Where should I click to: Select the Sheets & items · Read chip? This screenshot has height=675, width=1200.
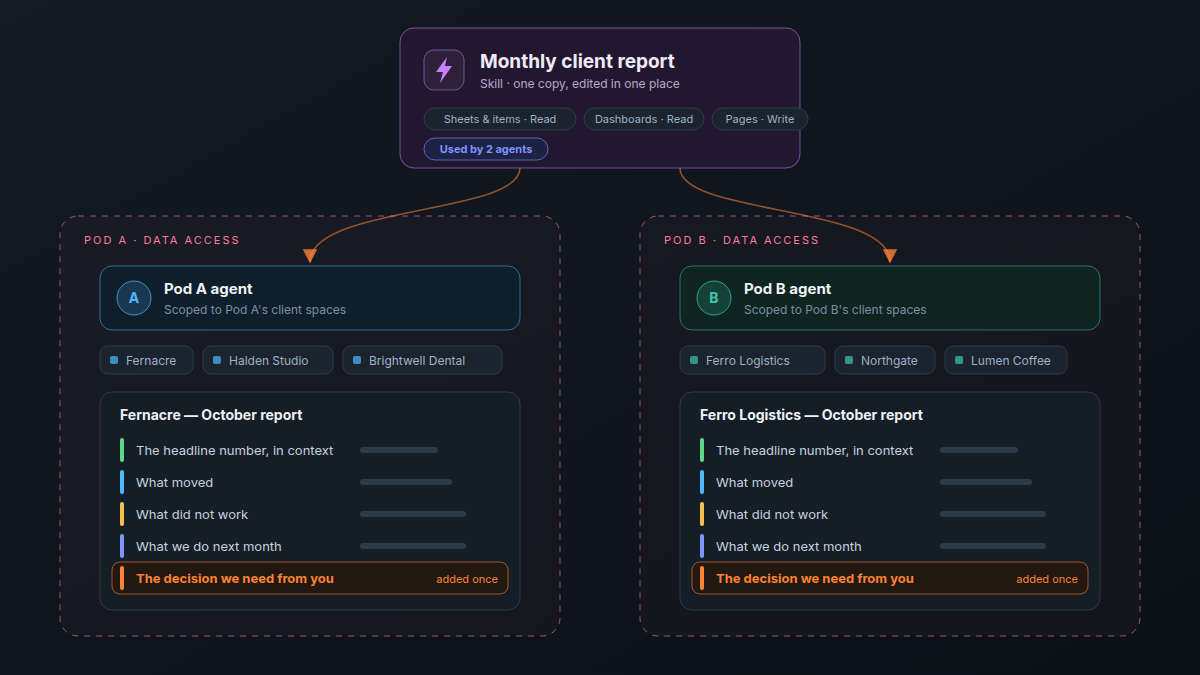(500, 119)
